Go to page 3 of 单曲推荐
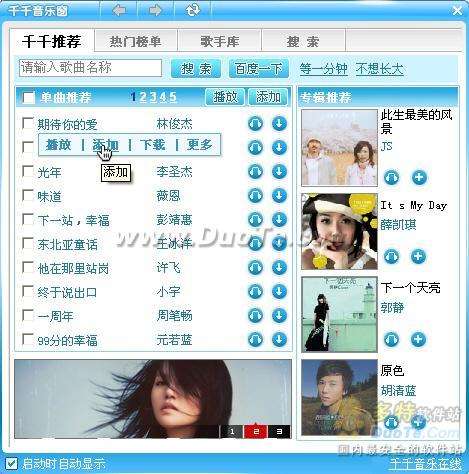This screenshot has width=469, height=474. tap(153, 97)
